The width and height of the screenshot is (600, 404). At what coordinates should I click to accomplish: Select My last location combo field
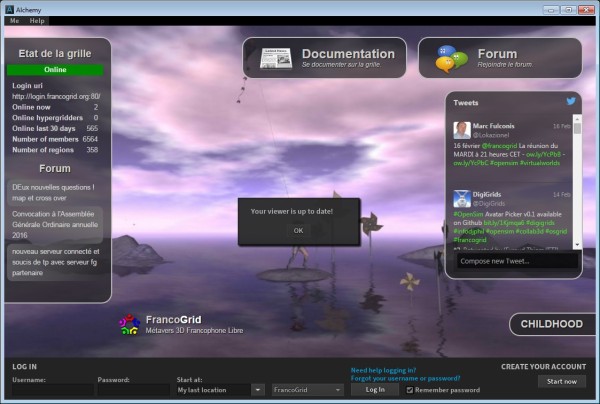(x=214, y=390)
